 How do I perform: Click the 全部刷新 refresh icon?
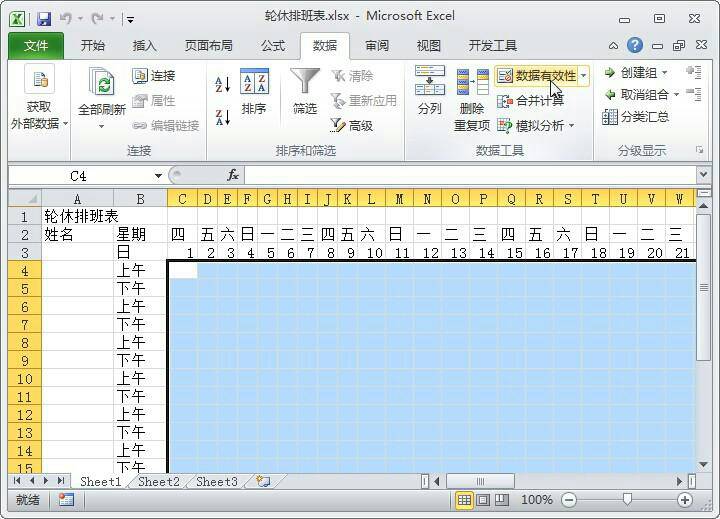[102, 84]
